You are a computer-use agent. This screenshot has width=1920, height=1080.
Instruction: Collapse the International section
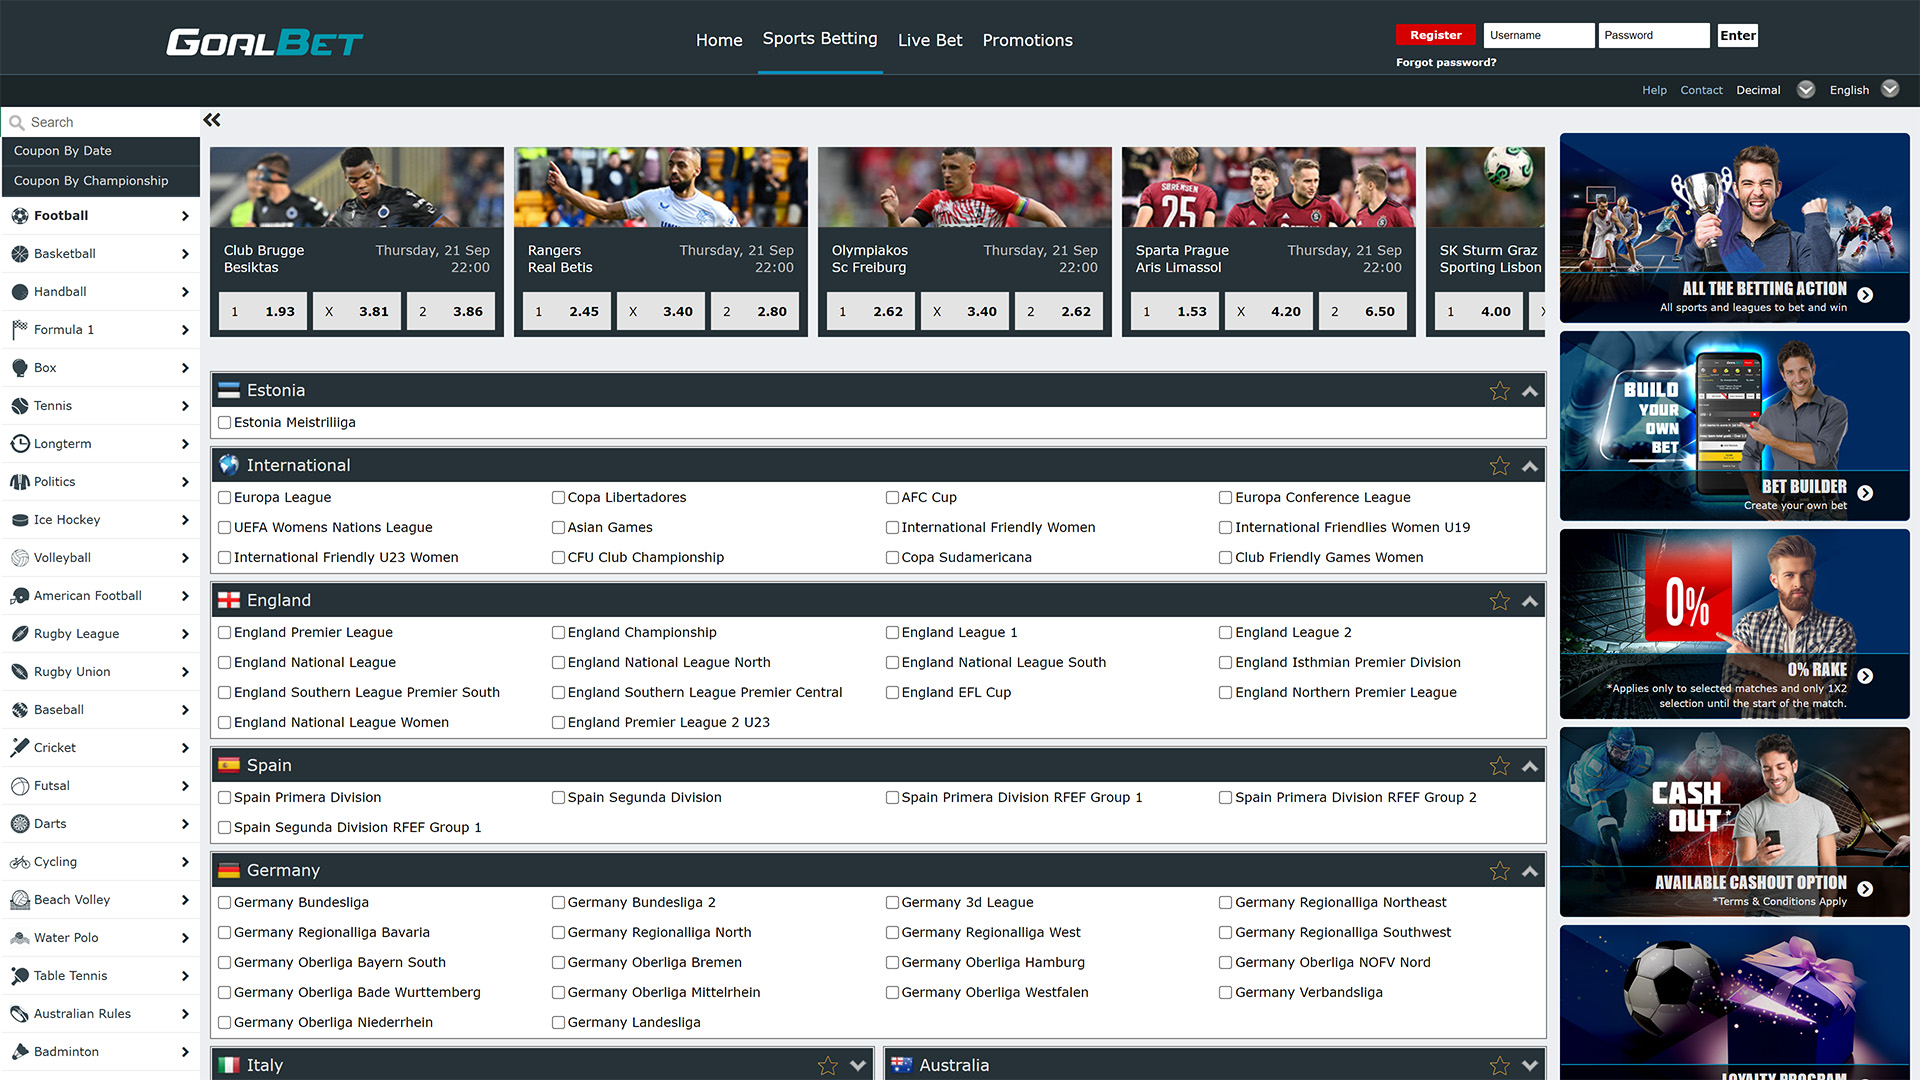(x=1530, y=467)
